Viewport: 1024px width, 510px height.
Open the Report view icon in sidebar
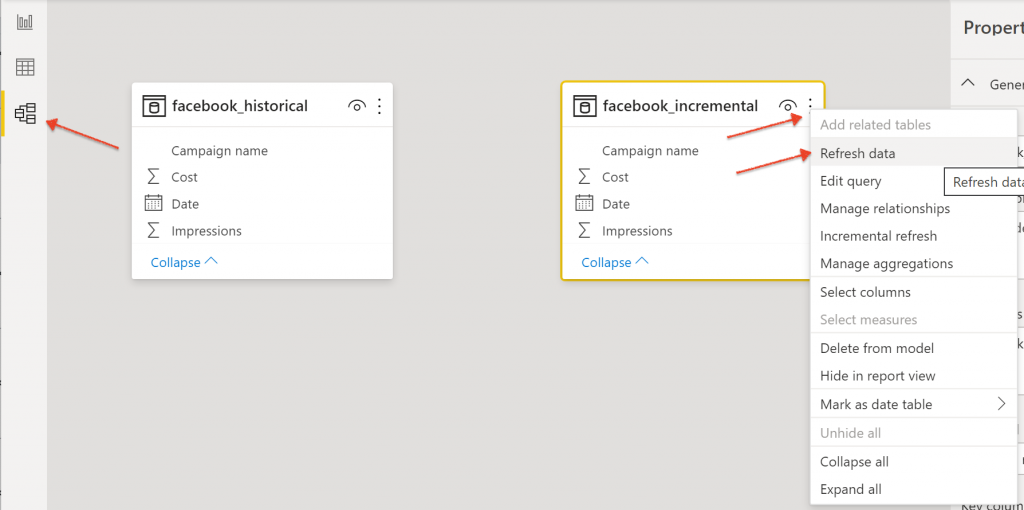tap(25, 21)
